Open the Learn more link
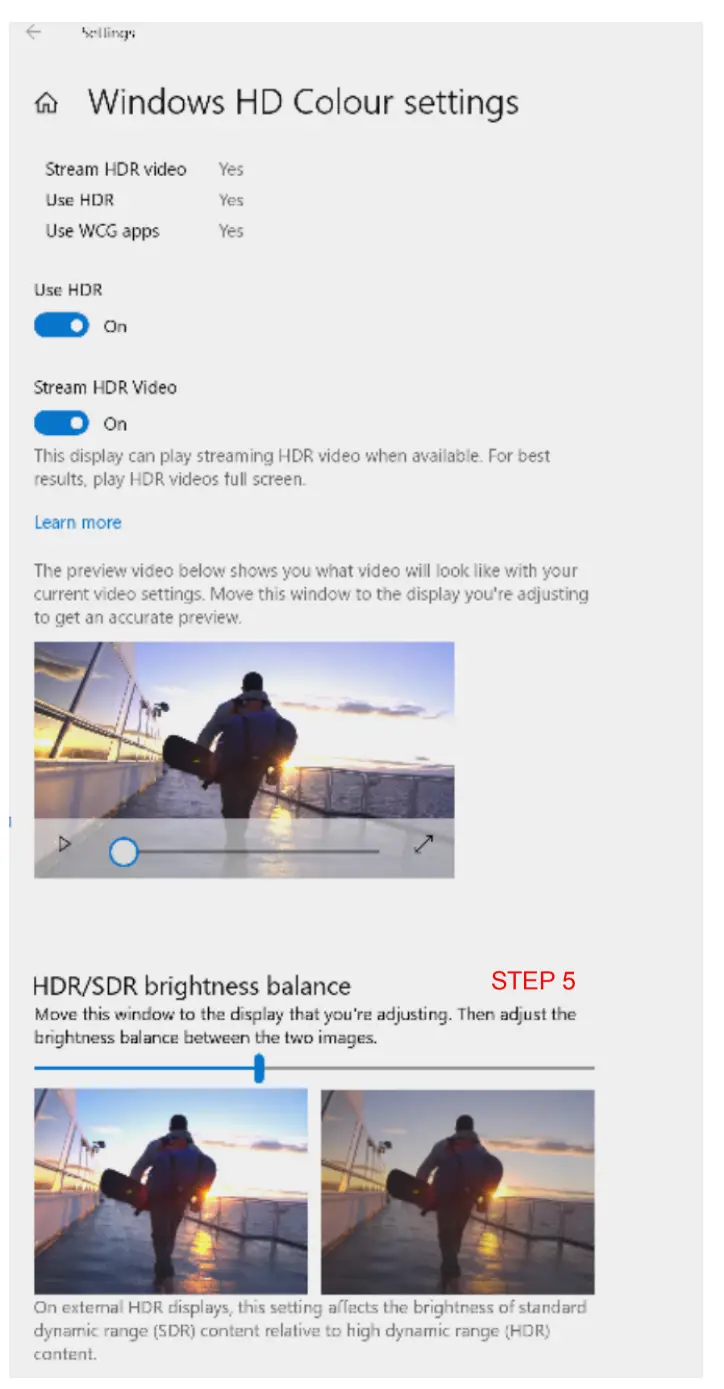The width and height of the screenshot is (724, 1389). coord(77,522)
